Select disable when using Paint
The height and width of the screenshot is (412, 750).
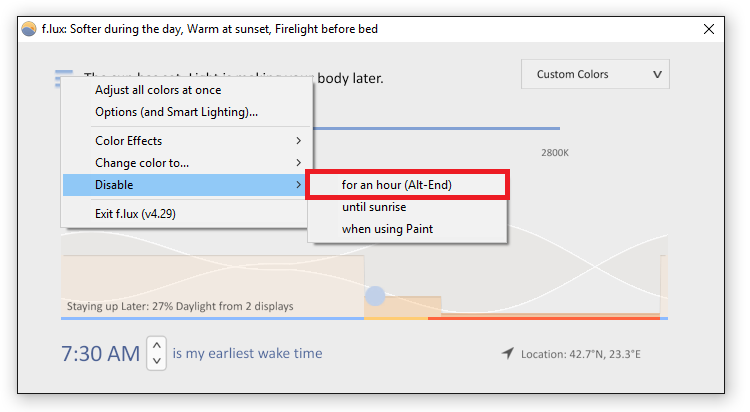[x=408, y=229]
